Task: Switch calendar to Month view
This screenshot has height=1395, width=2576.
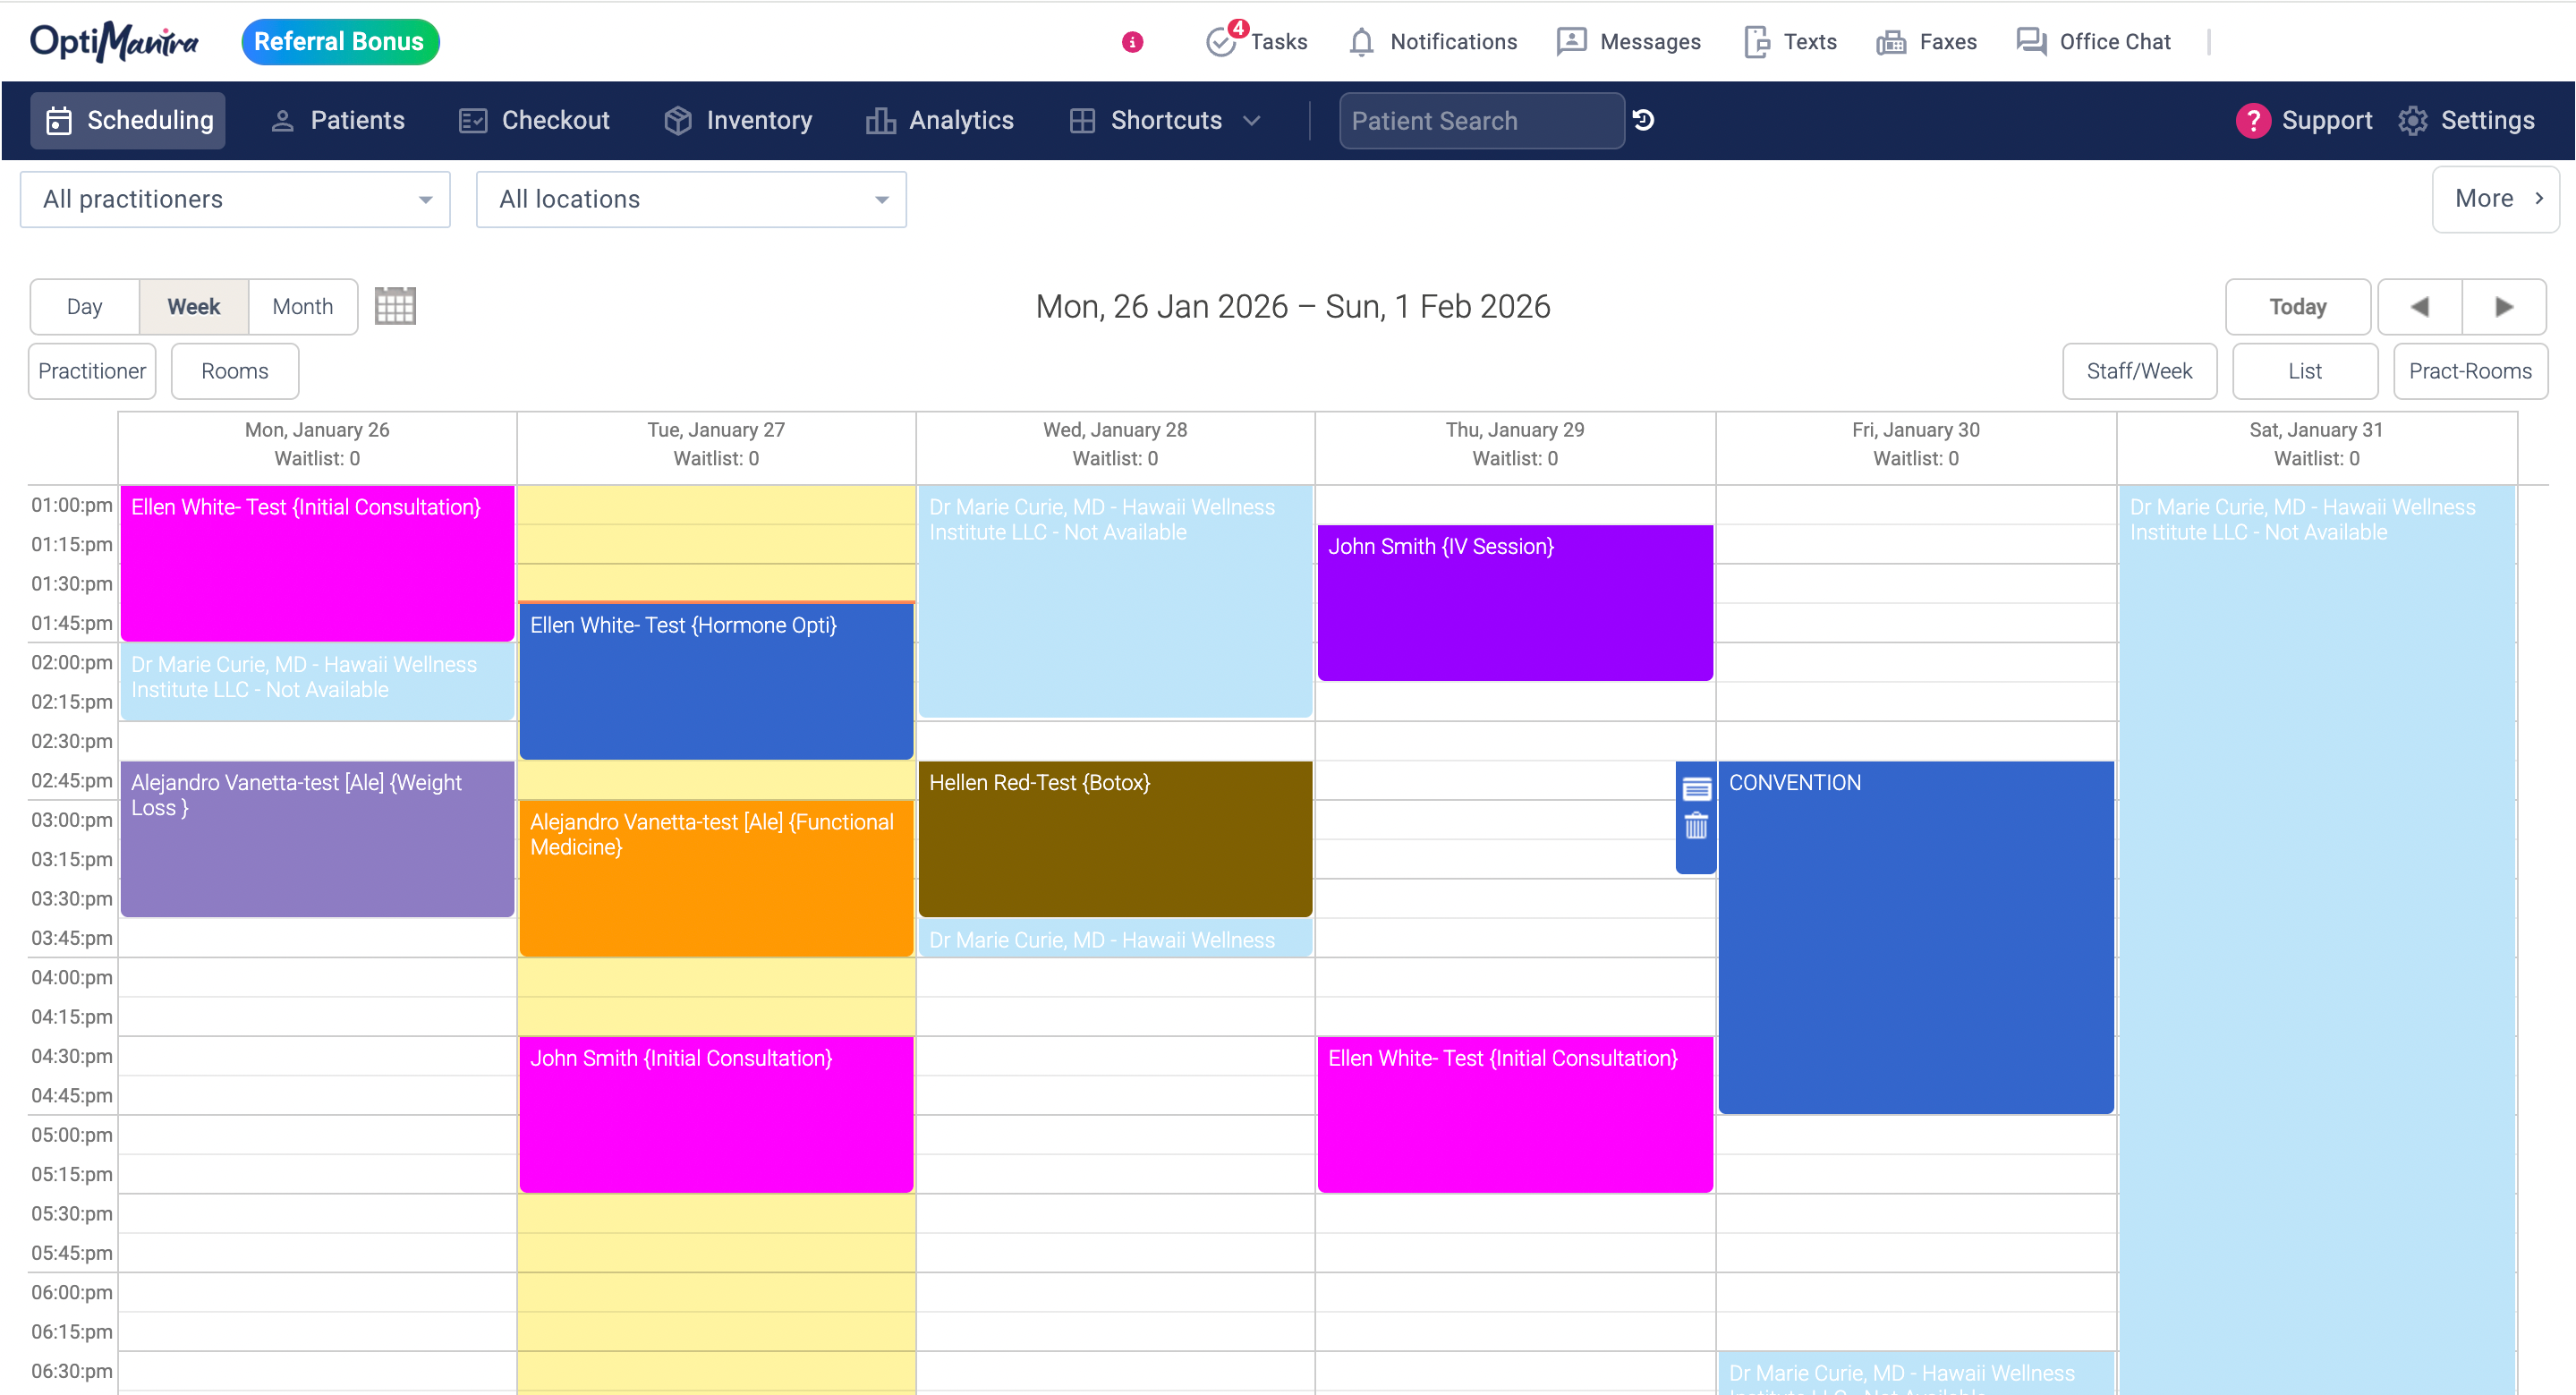Action: pyautogui.click(x=302, y=306)
